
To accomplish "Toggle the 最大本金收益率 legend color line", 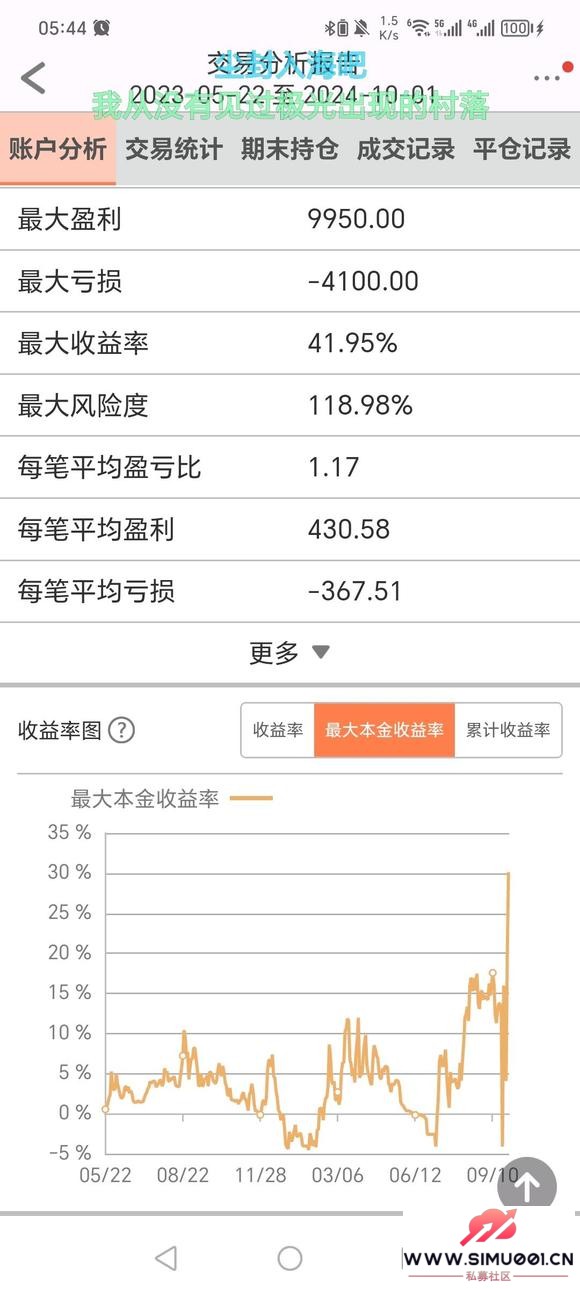I will tap(251, 799).
